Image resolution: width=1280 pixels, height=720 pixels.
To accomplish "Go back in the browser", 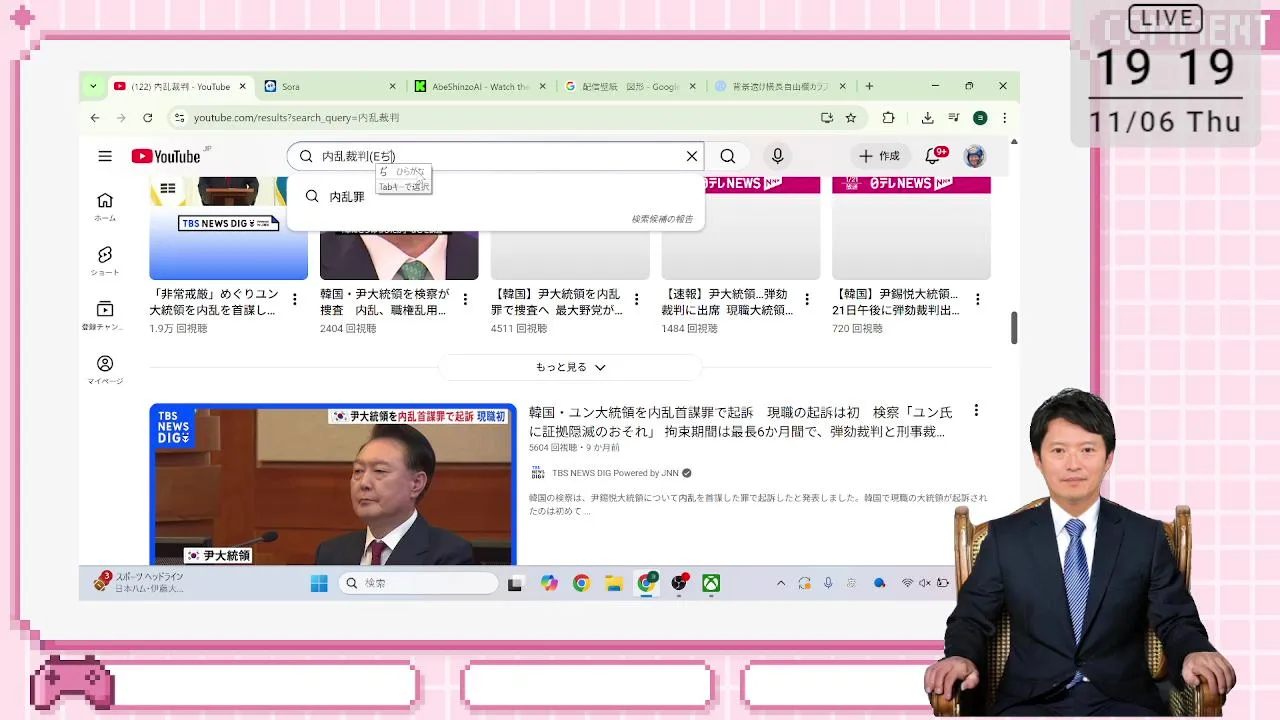I will [95, 117].
